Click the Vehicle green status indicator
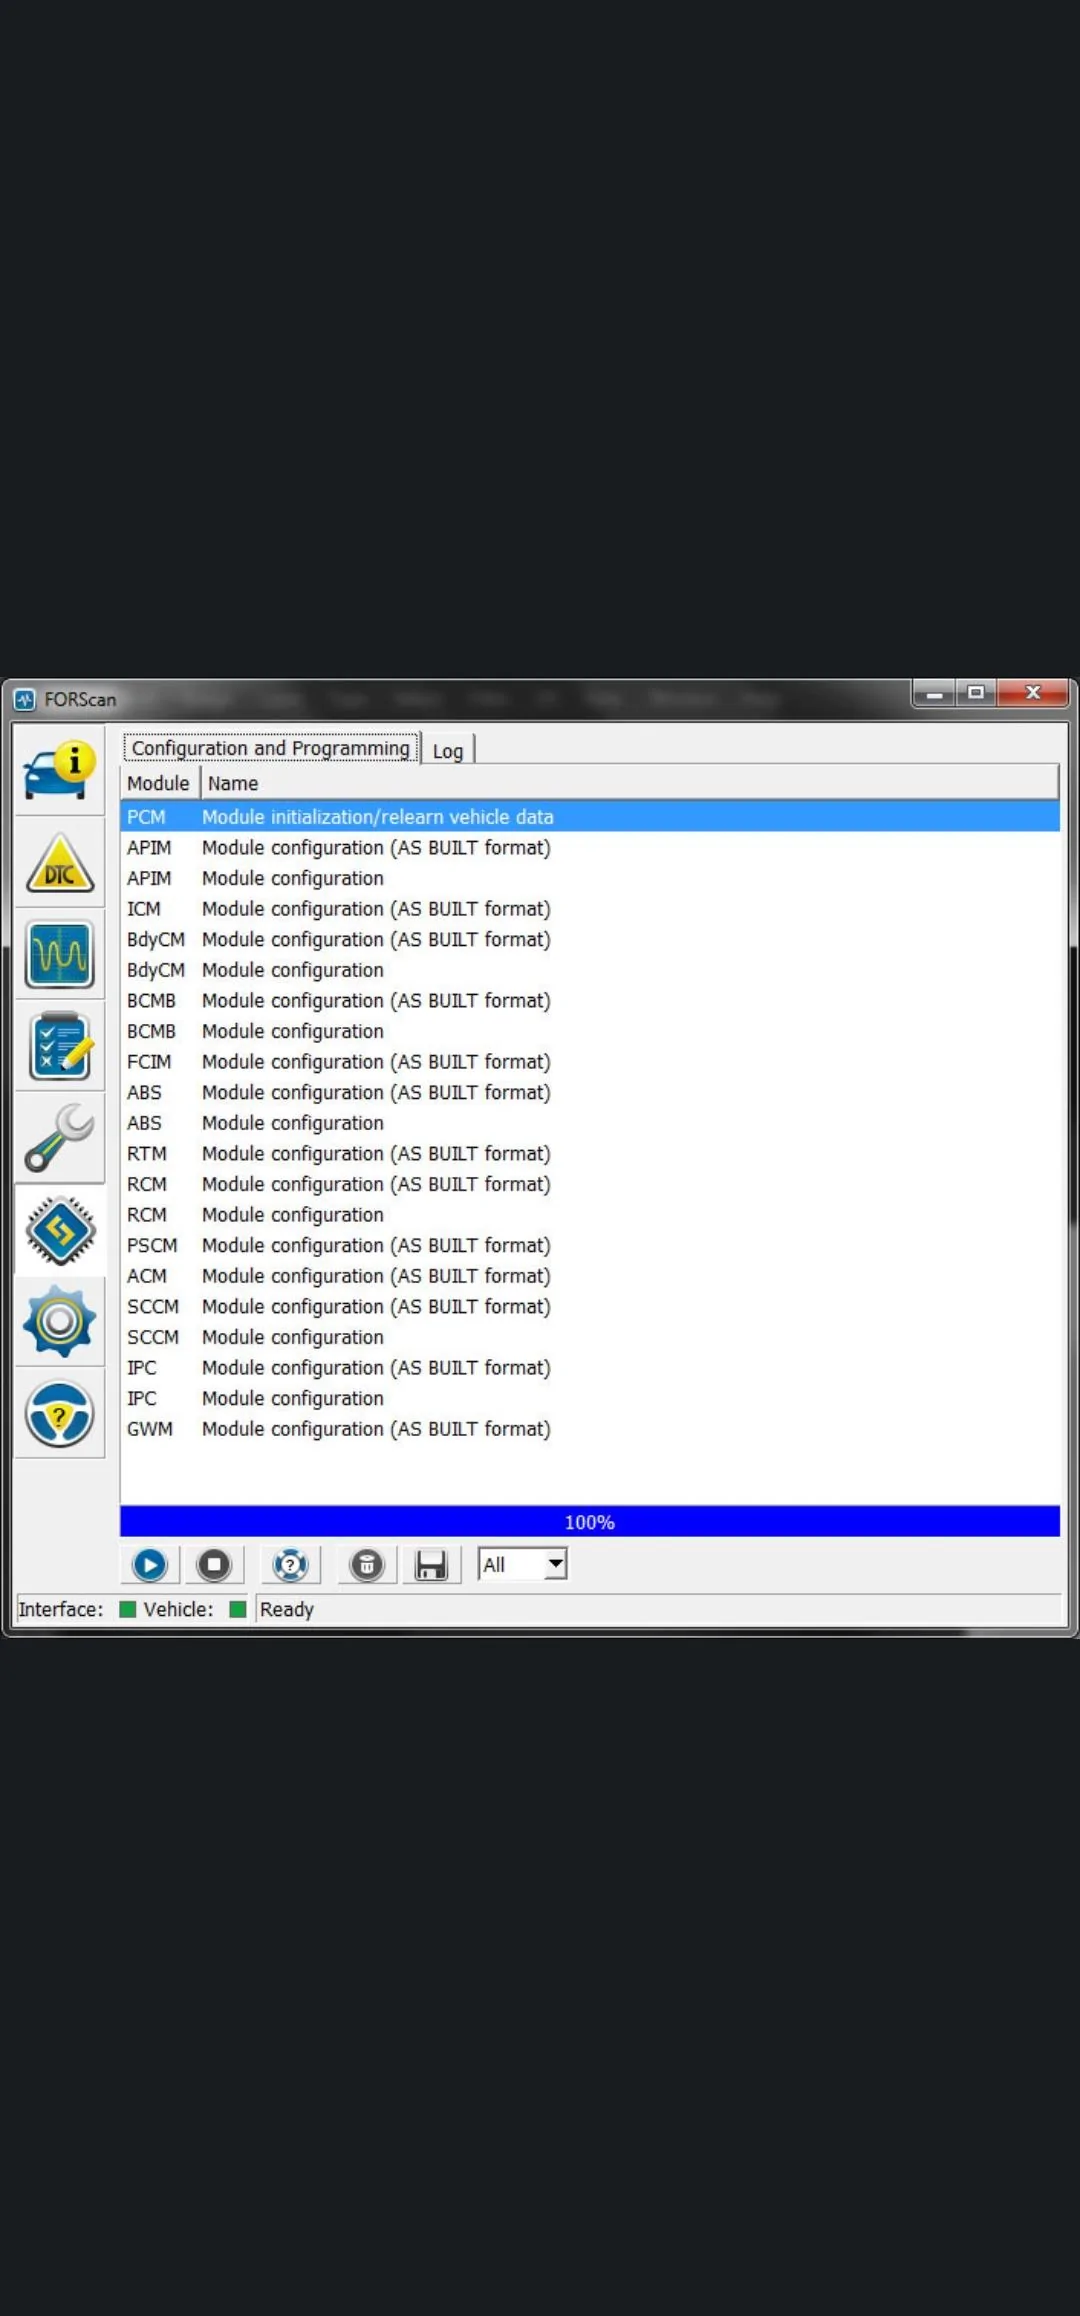This screenshot has width=1080, height=2316. click(x=238, y=1609)
